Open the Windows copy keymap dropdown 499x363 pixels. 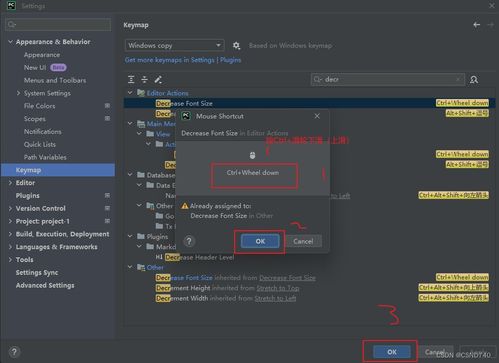tap(174, 45)
